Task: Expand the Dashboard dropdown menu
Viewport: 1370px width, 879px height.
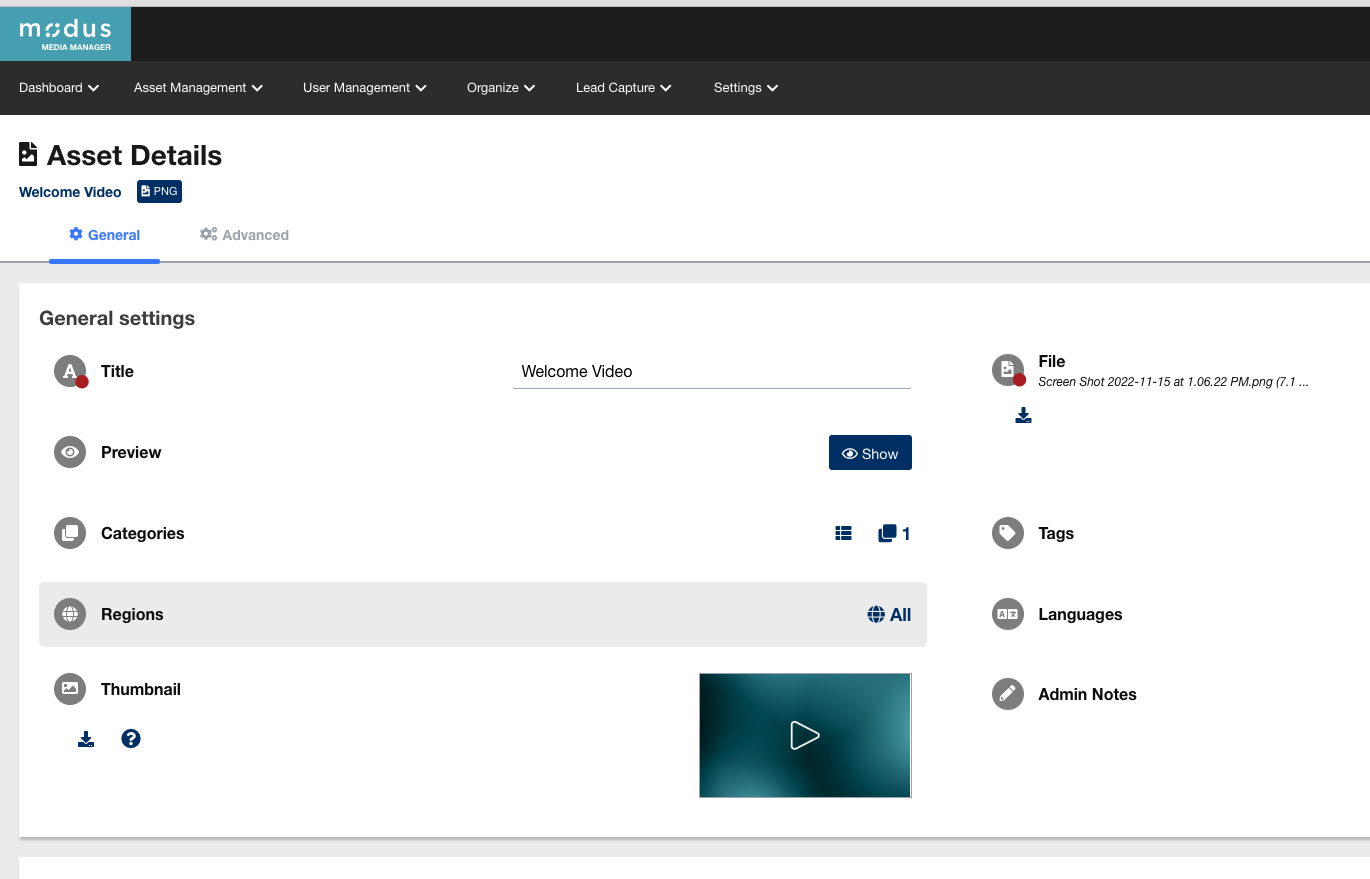Action: coord(59,88)
